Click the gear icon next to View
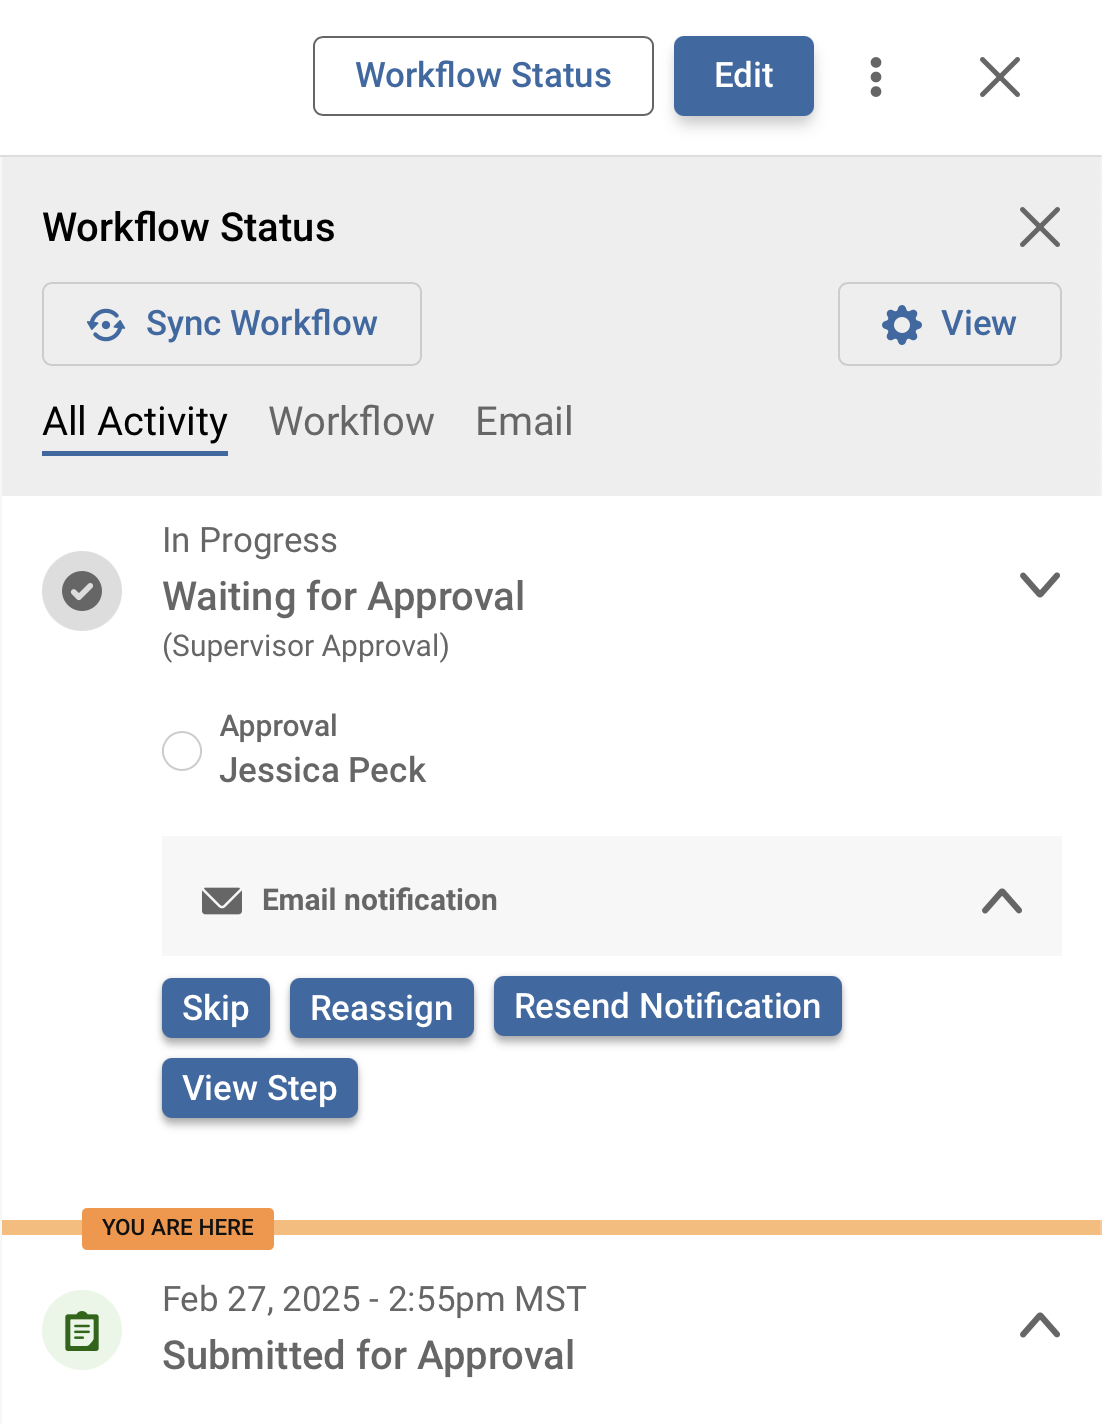This screenshot has width=1102, height=1424. click(x=901, y=324)
